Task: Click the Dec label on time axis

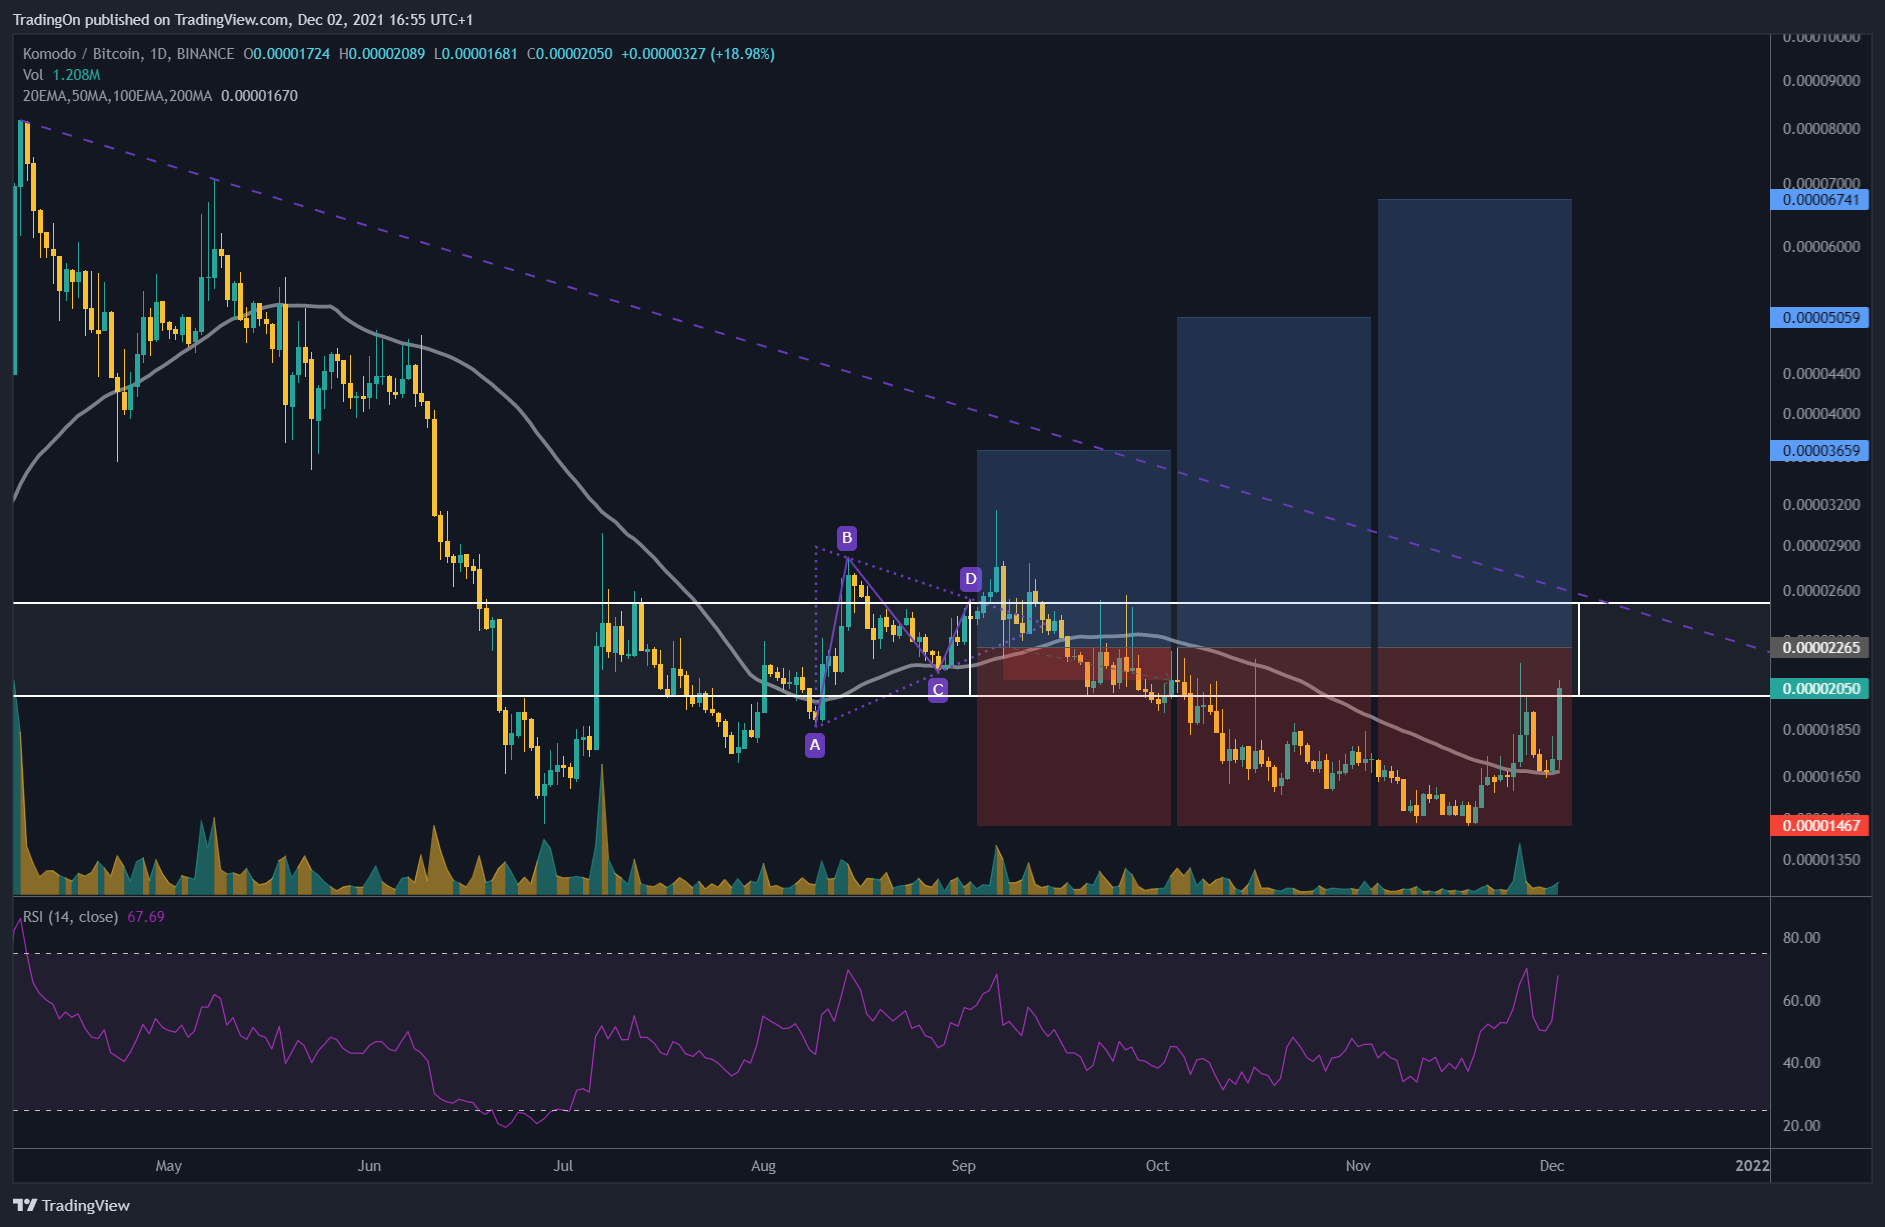Action: pos(1552,1166)
